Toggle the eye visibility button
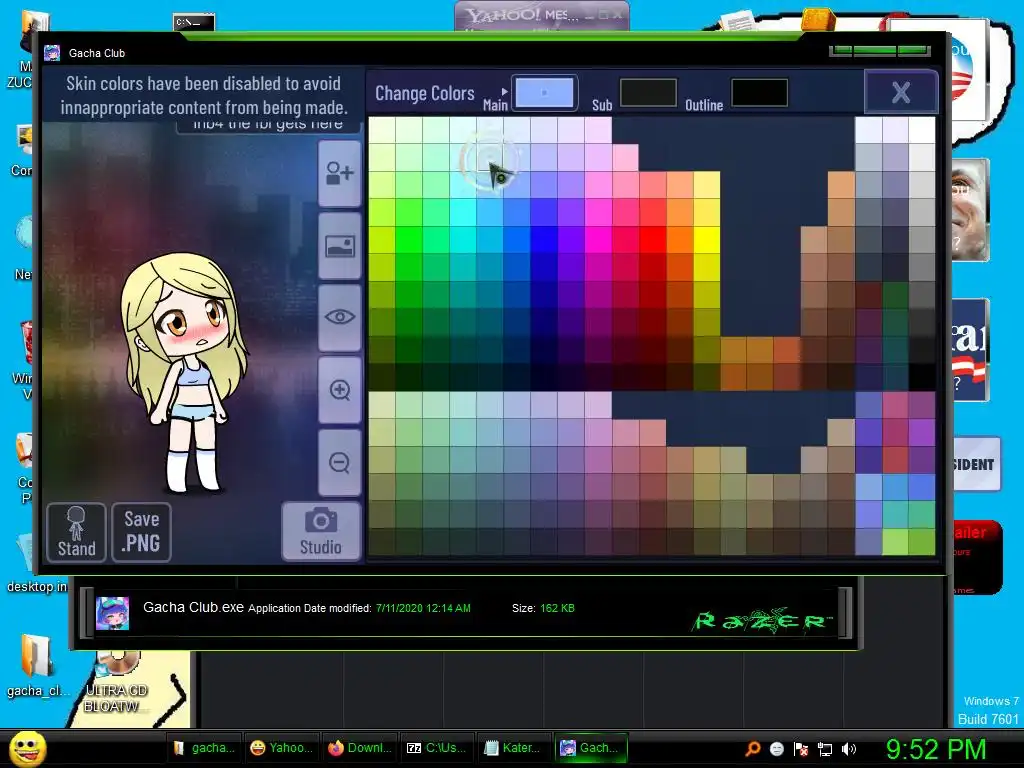This screenshot has width=1024, height=768. tap(340, 317)
